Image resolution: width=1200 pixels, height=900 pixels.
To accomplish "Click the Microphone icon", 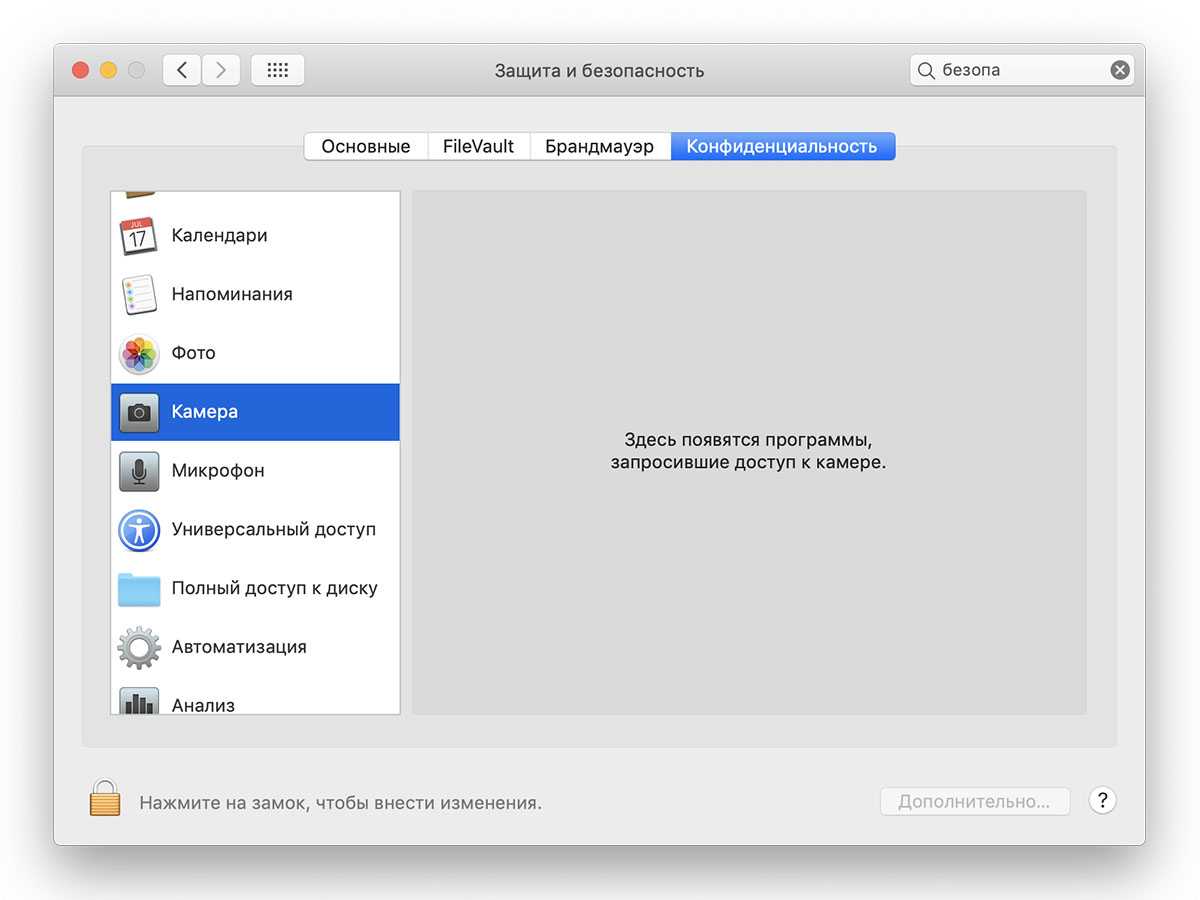I will (138, 471).
